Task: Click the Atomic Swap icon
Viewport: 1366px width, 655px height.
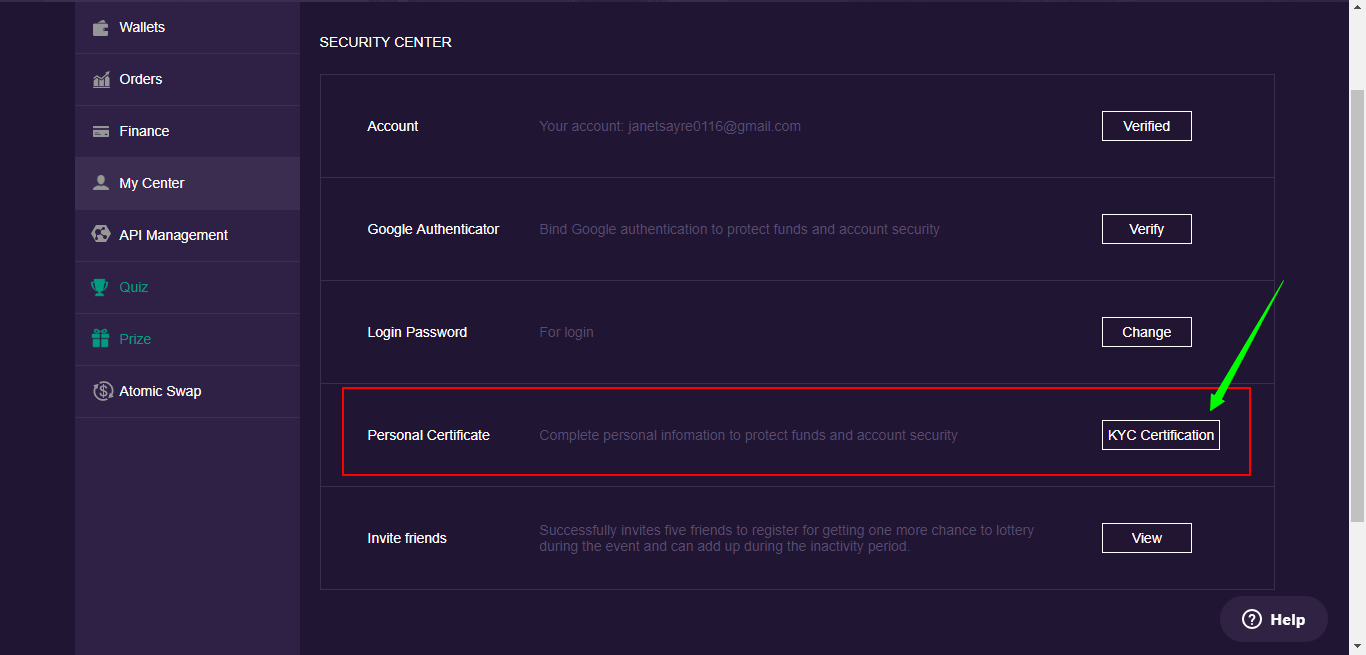Action: (102, 391)
